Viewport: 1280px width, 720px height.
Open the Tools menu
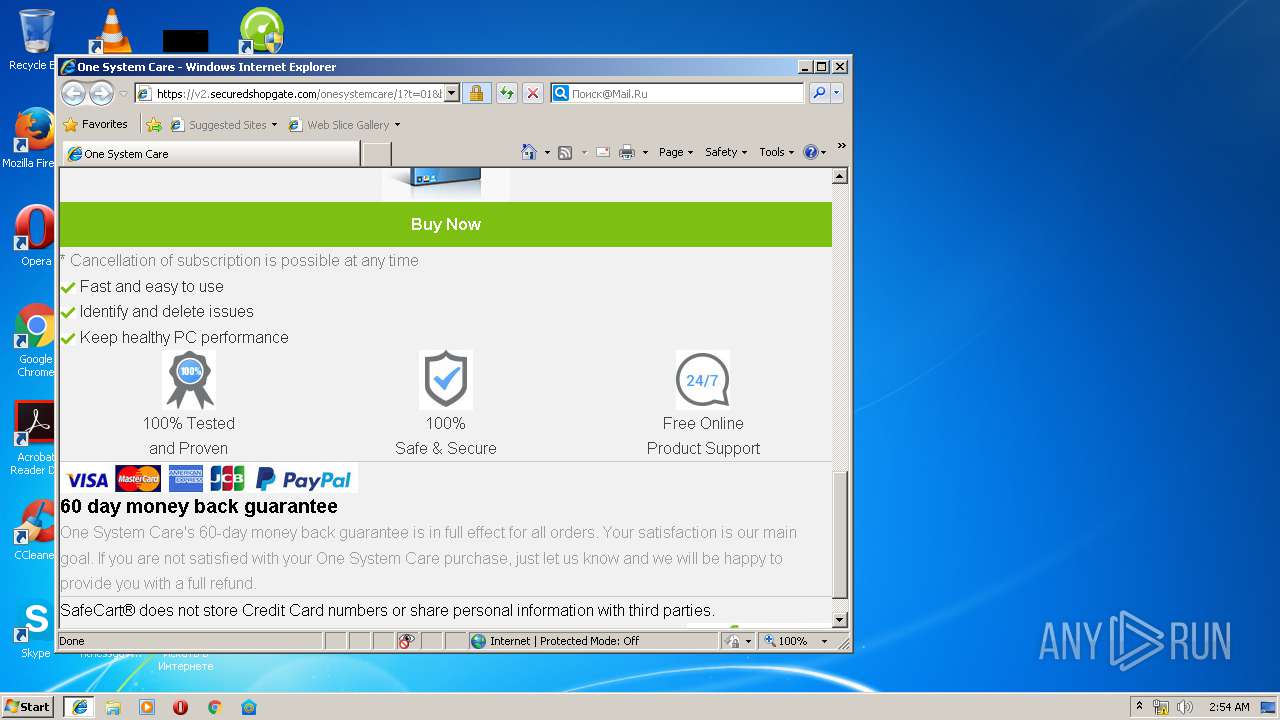tap(776, 152)
